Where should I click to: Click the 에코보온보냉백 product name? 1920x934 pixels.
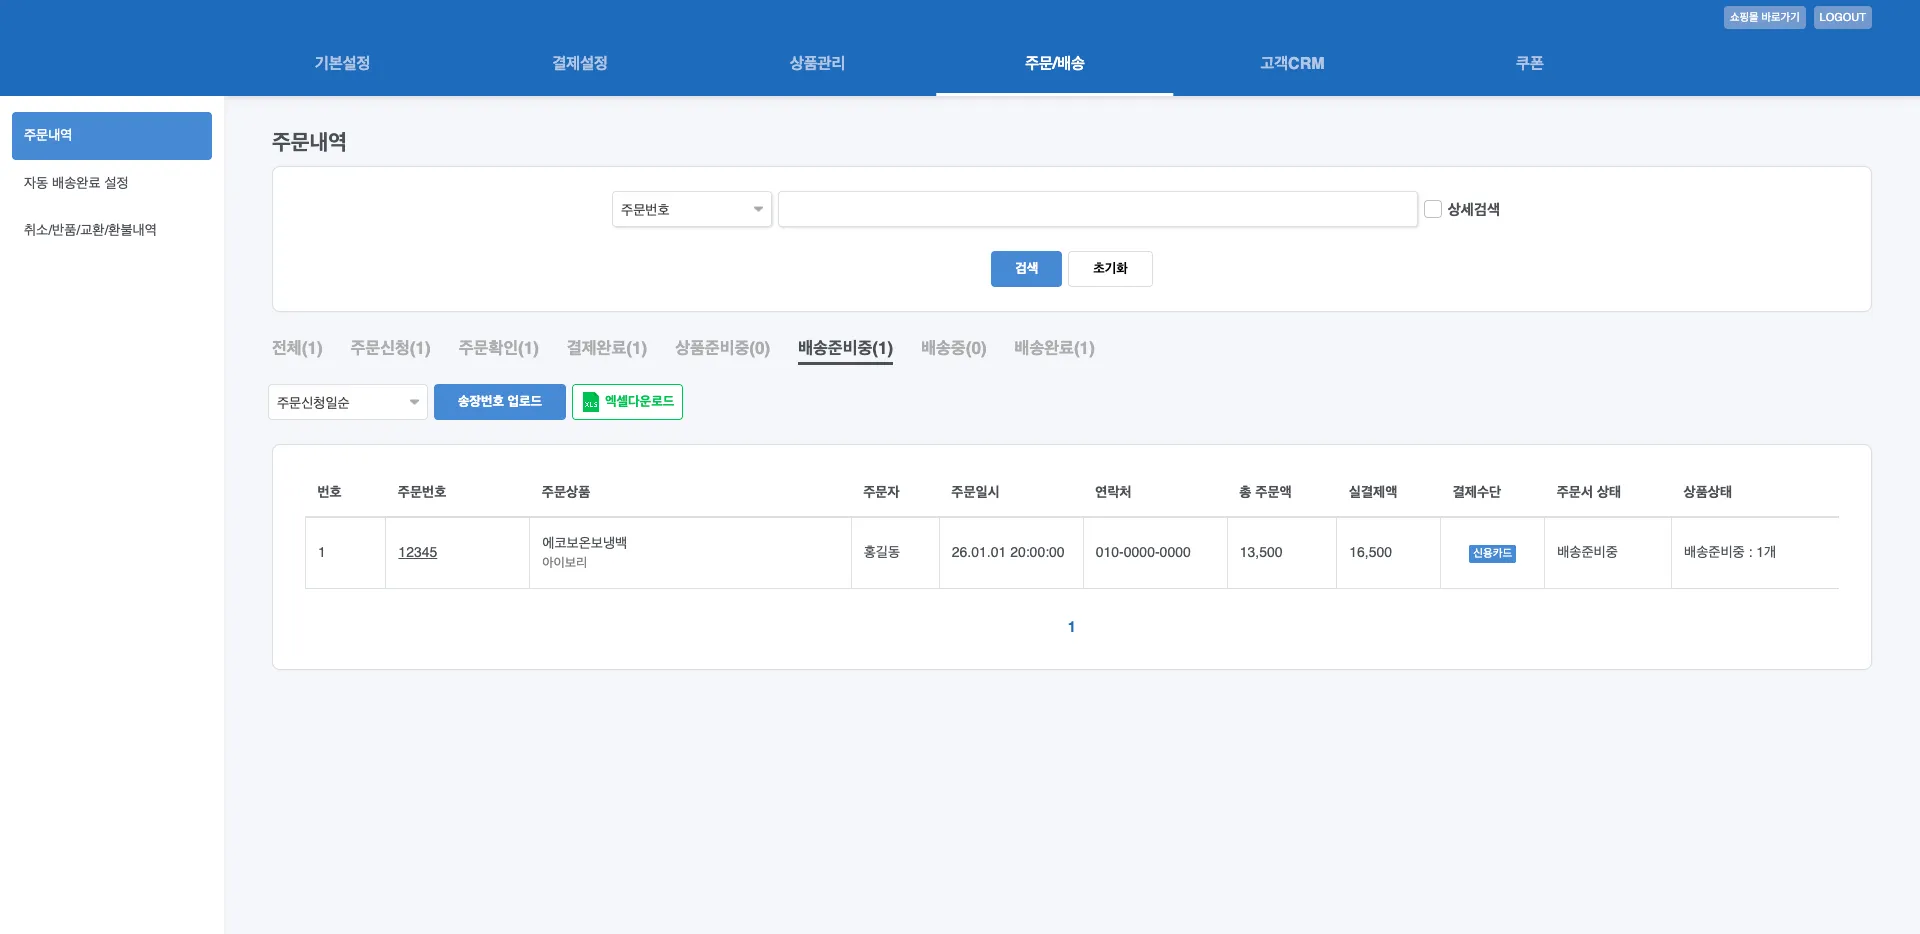tap(584, 543)
